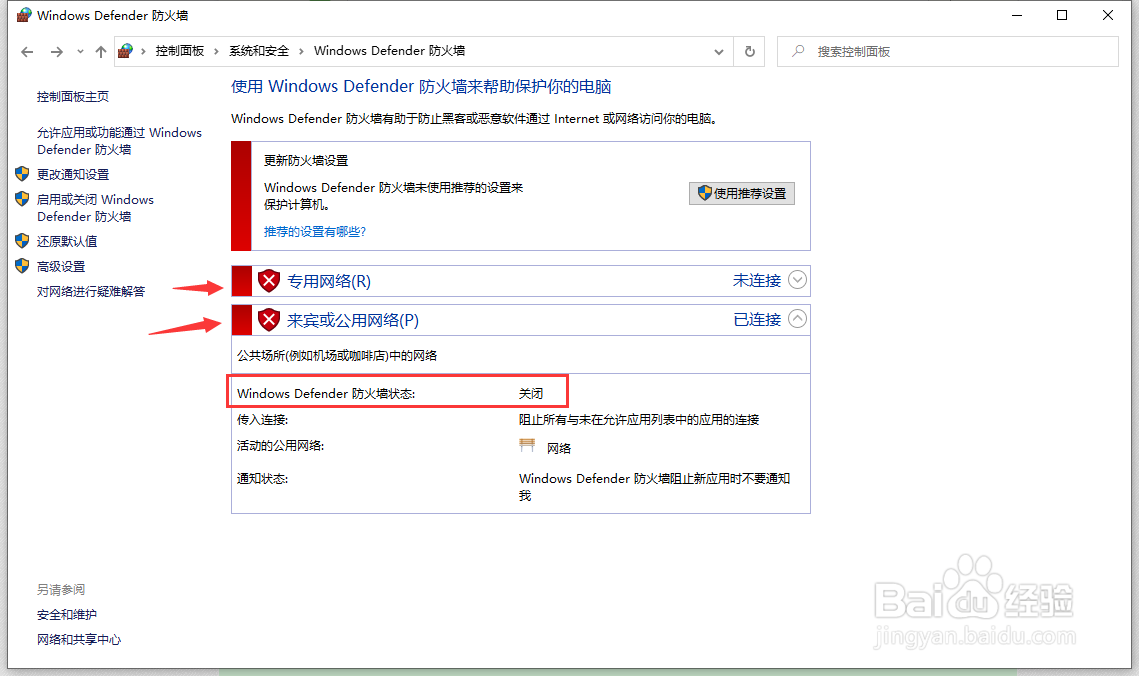Click the 搜索控制面板 search field
This screenshot has width=1139, height=676.
[948, 52]
